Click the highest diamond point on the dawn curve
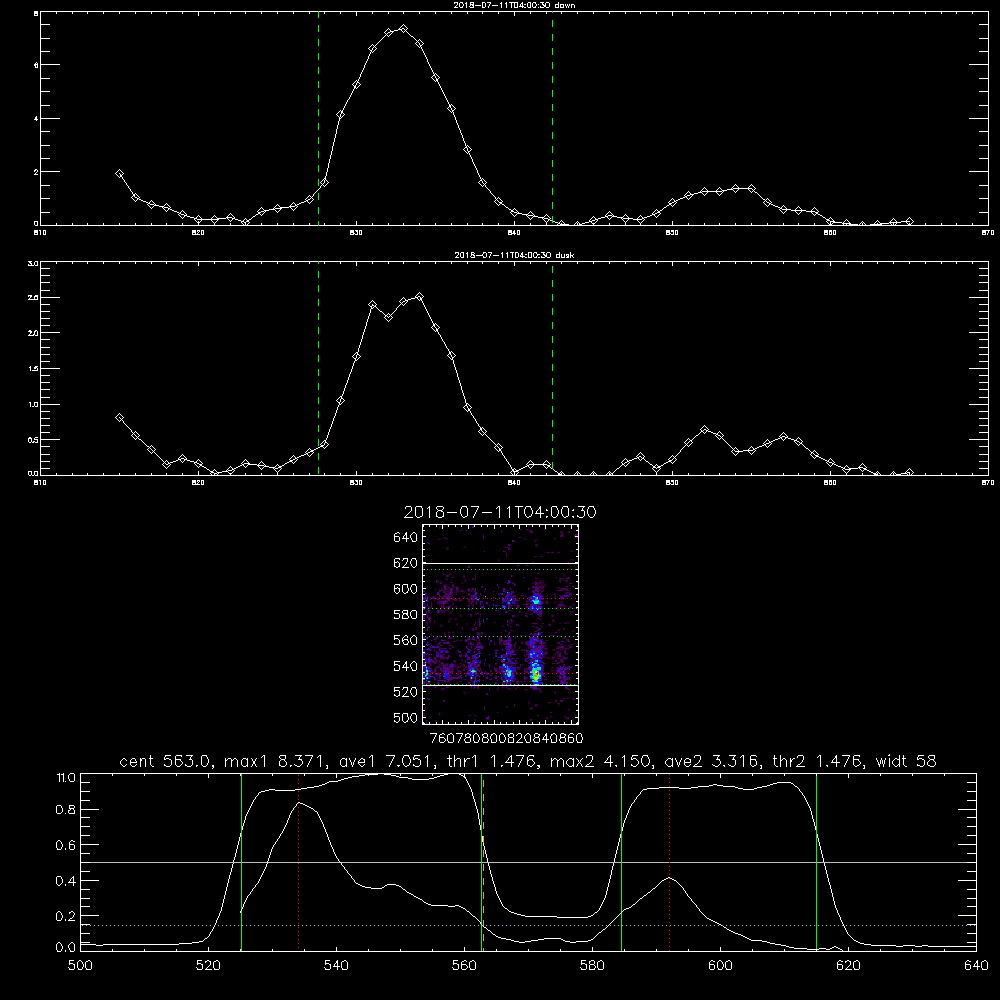Image resolution: width=1000 pixels, height=1000 pixels. 403,29
